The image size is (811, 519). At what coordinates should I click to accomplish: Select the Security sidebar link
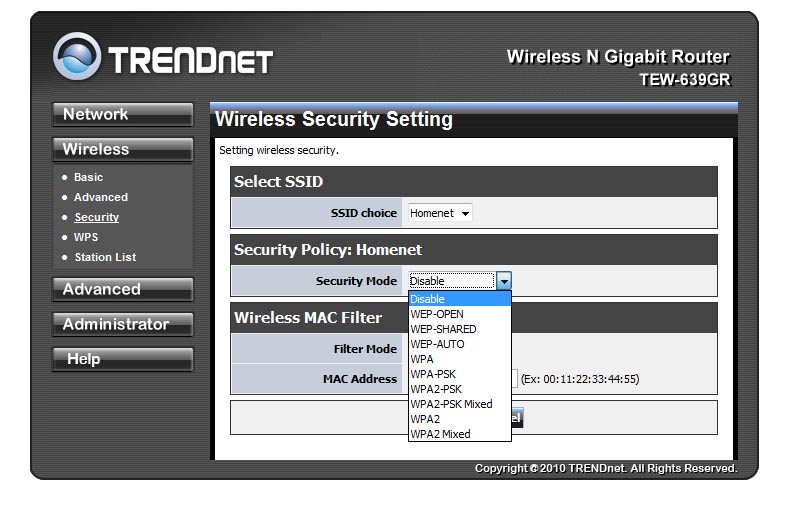click(96, 217)
